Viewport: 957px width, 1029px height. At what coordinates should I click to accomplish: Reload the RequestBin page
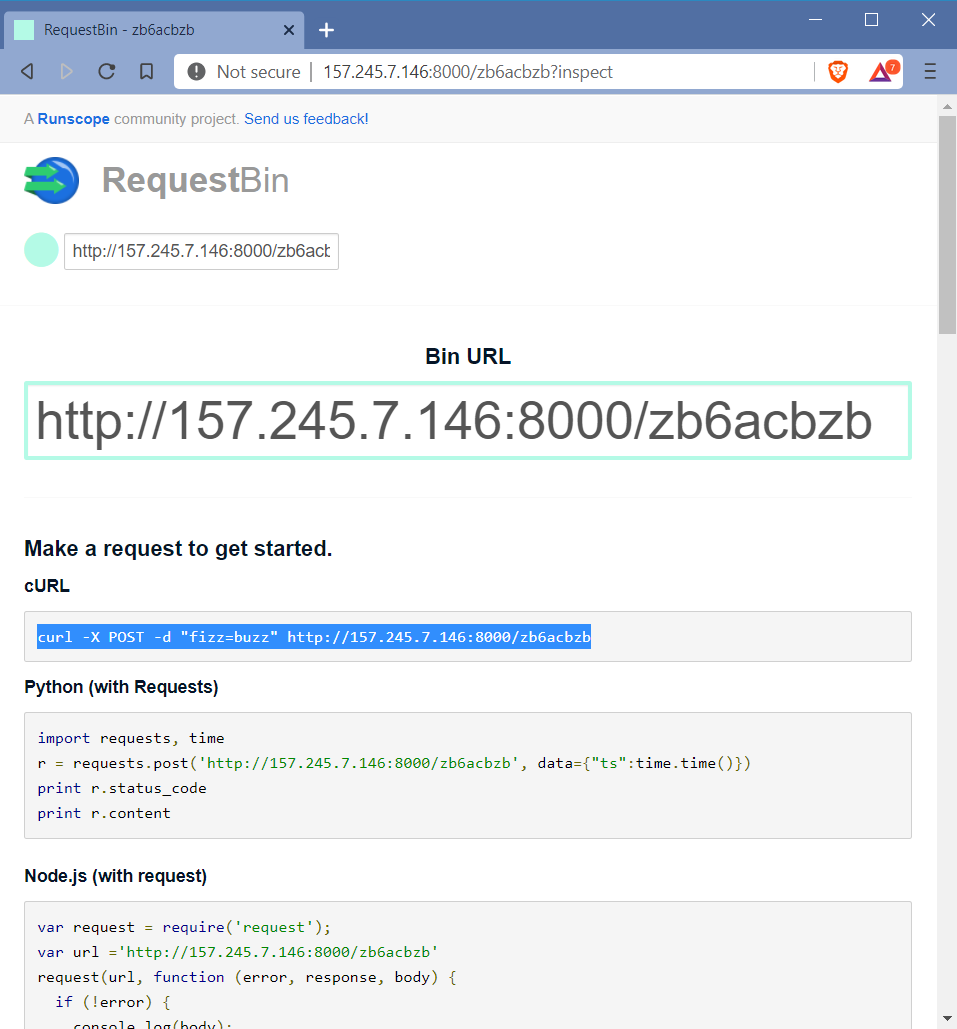(x=106, y=71)
